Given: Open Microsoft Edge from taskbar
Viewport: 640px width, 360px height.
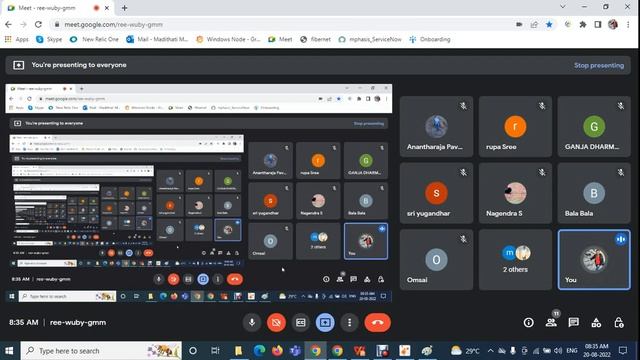Looking at the screenshot, I should tap(259, 351).
